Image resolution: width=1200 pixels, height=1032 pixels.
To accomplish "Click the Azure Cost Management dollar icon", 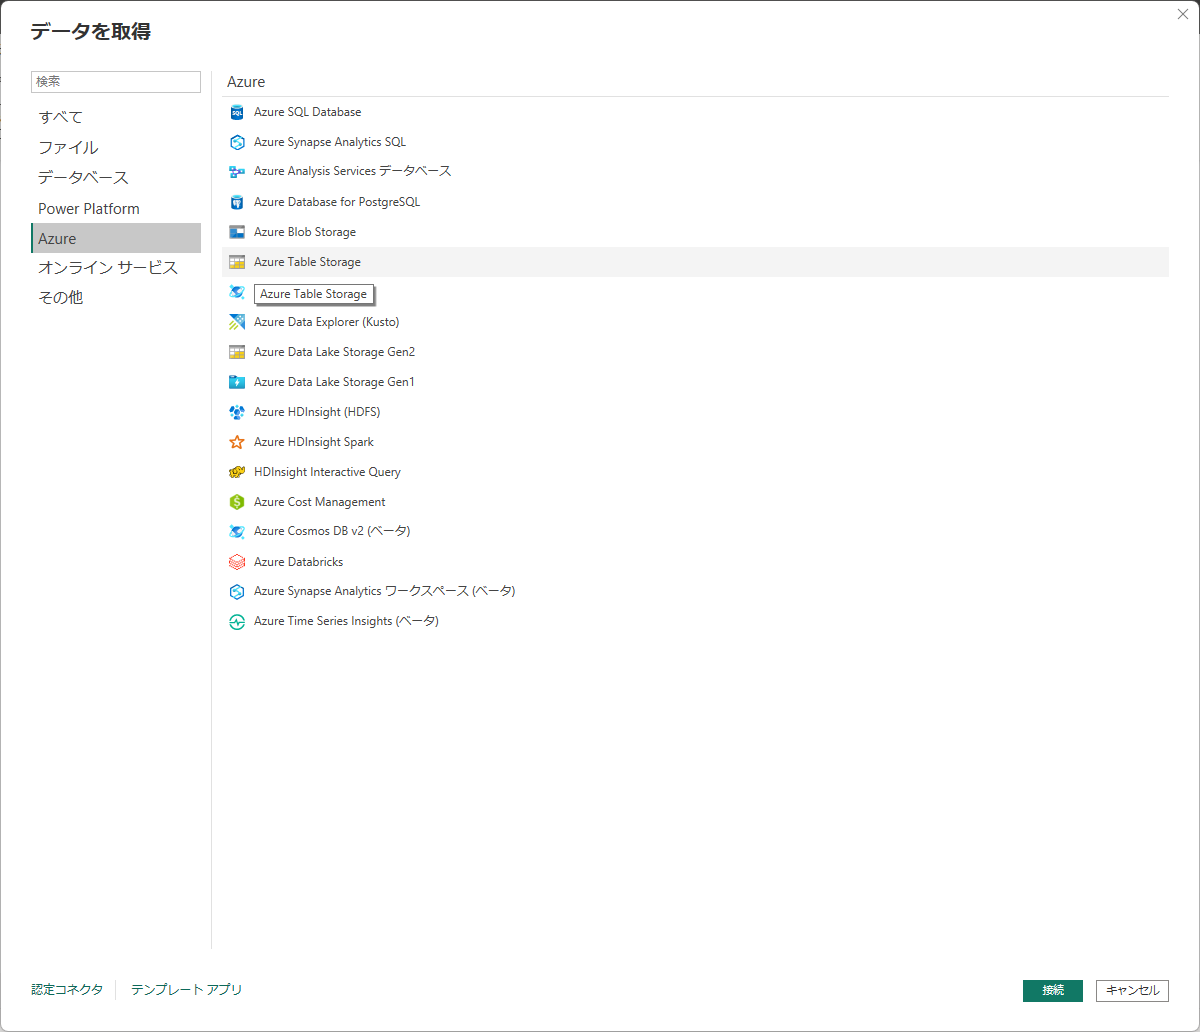I will click(x=238, y=502).
